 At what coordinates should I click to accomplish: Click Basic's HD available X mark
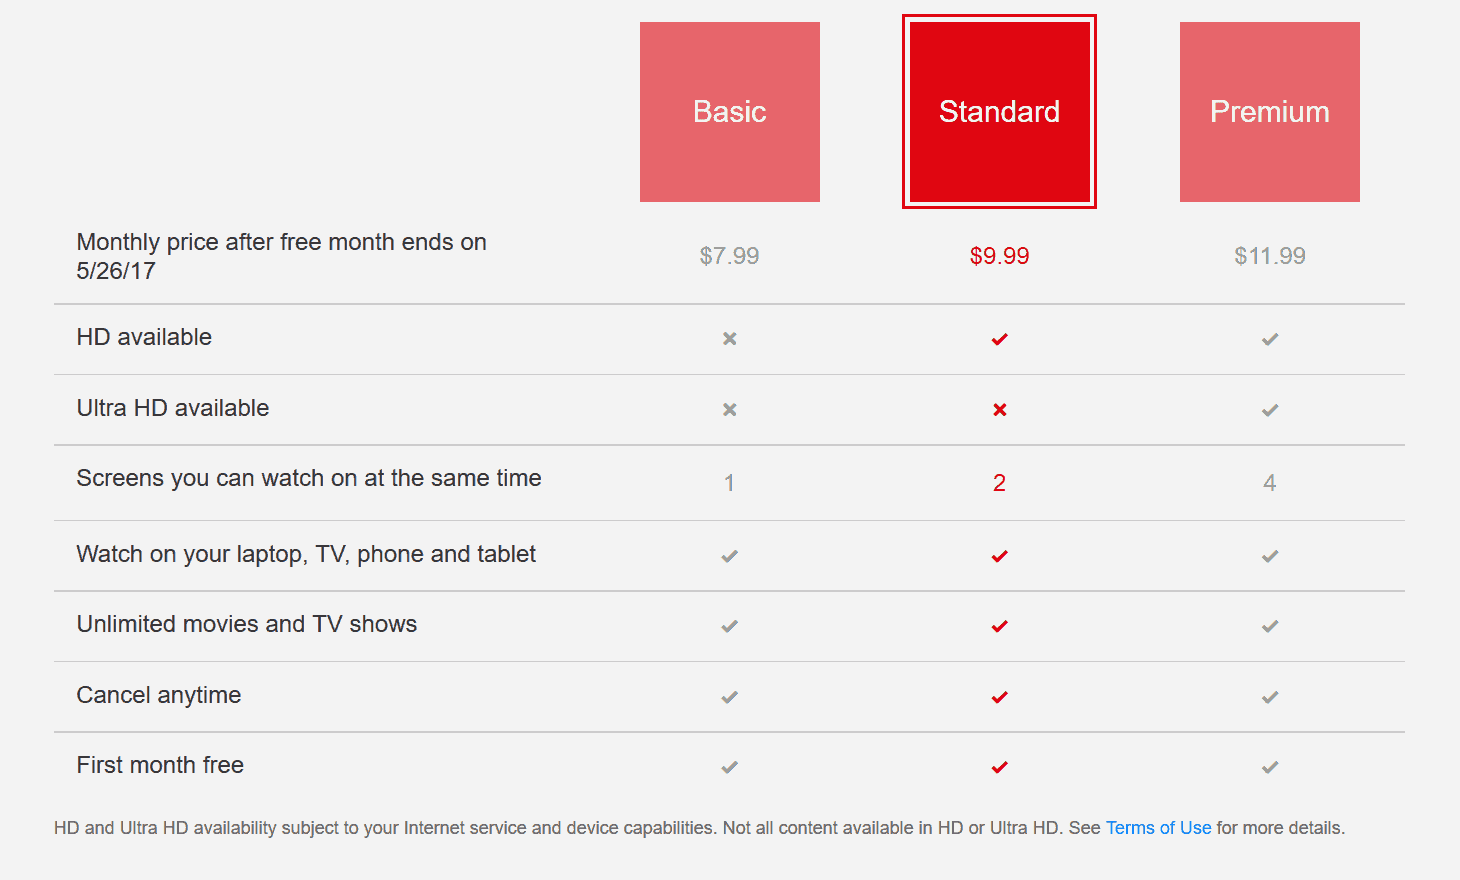click(x=730, y=339)
